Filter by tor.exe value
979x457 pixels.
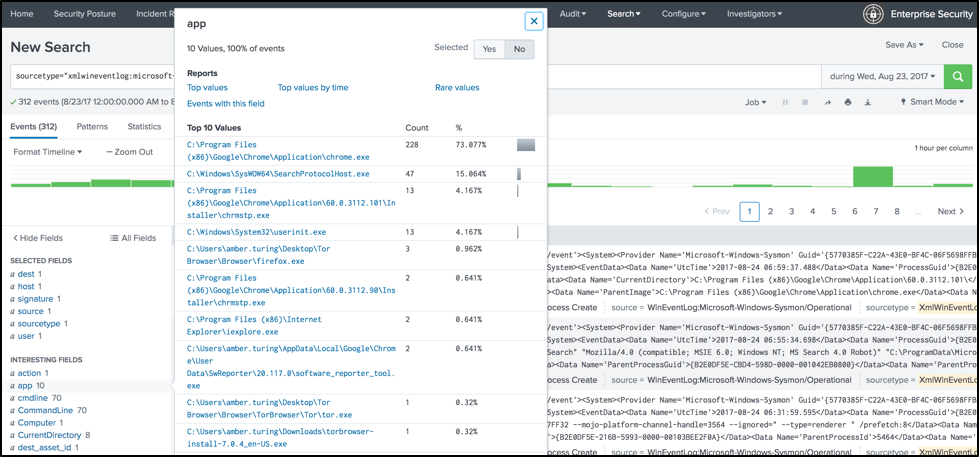[x=269, y=408]
